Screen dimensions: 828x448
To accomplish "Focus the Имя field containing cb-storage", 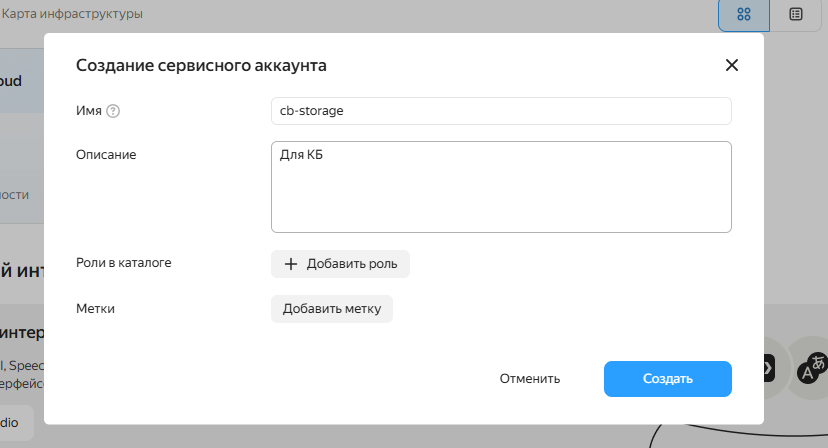I will pos(501,111).
